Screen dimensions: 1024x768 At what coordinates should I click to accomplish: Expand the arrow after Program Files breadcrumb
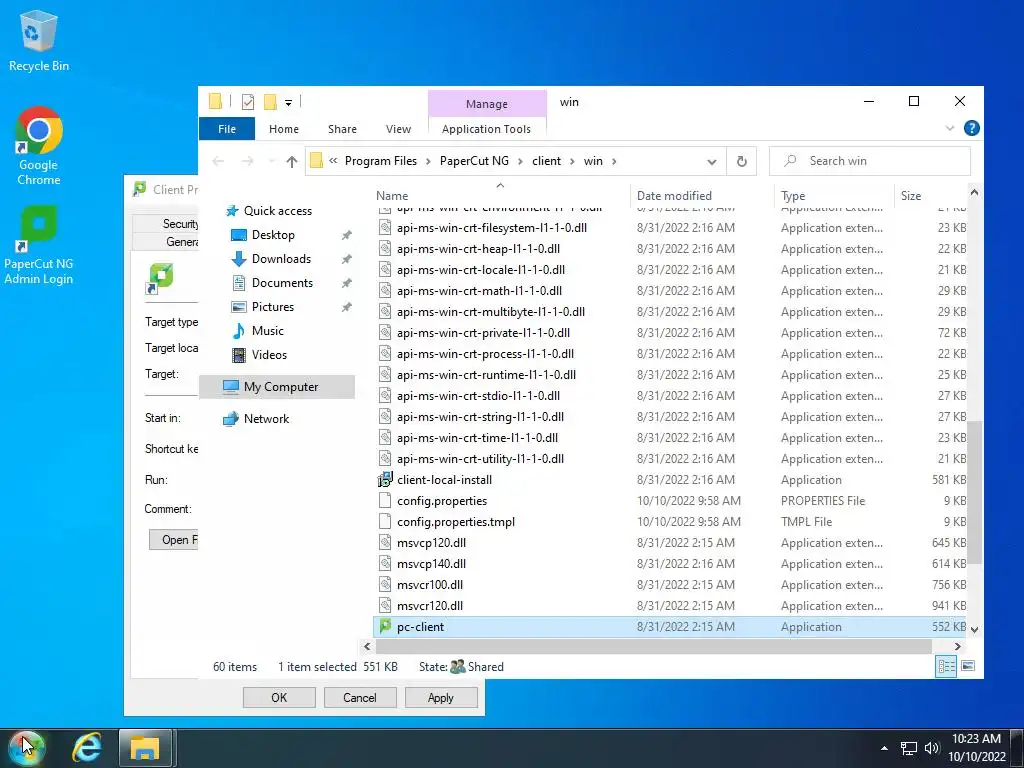428,161
